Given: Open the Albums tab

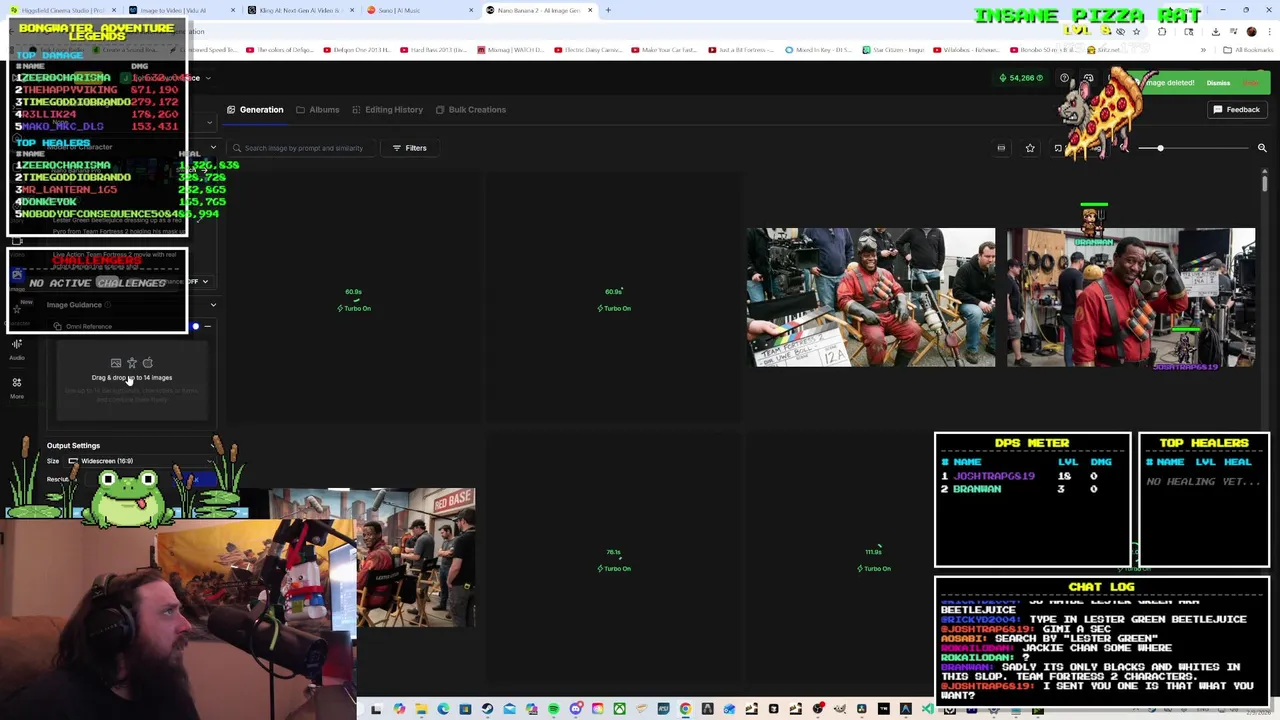Looking at the screenshot, I should [x=317, y=109].
